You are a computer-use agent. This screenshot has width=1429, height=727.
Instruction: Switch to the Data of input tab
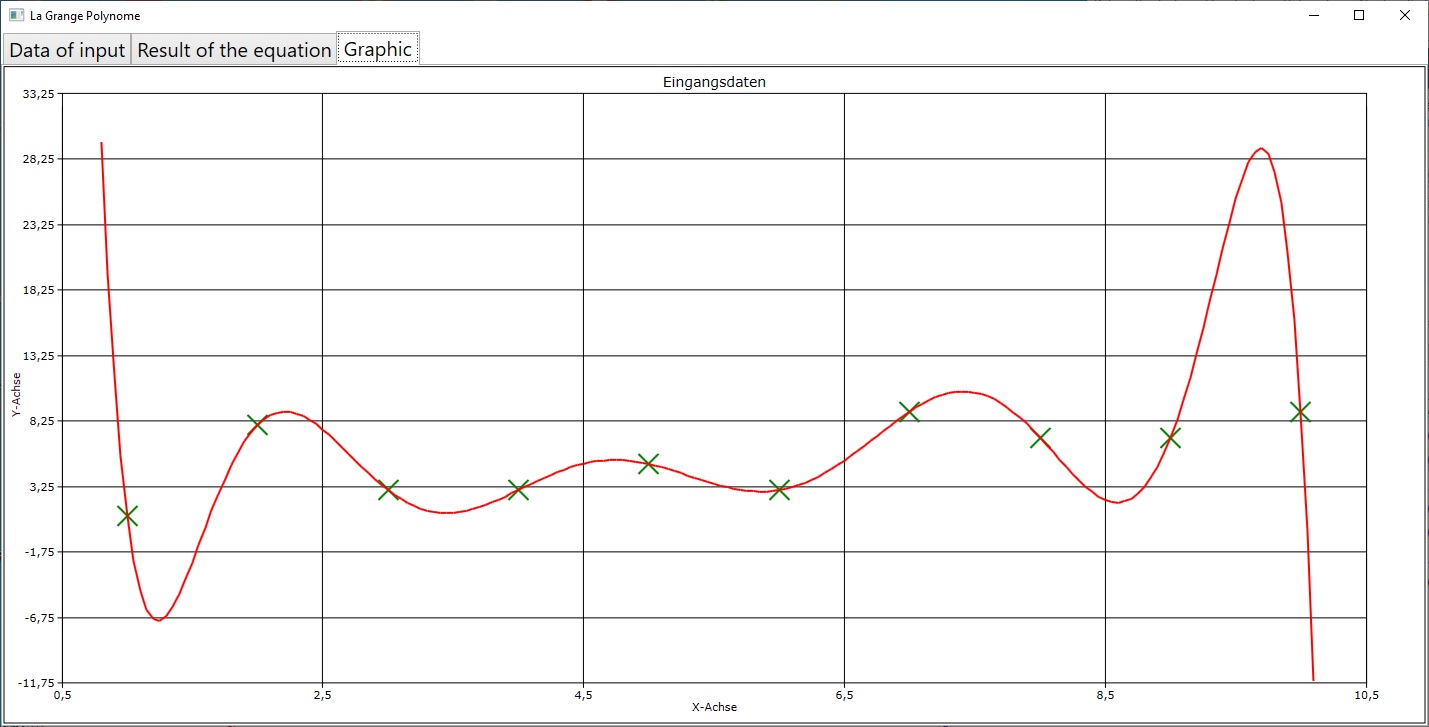(x=67, y=50)
